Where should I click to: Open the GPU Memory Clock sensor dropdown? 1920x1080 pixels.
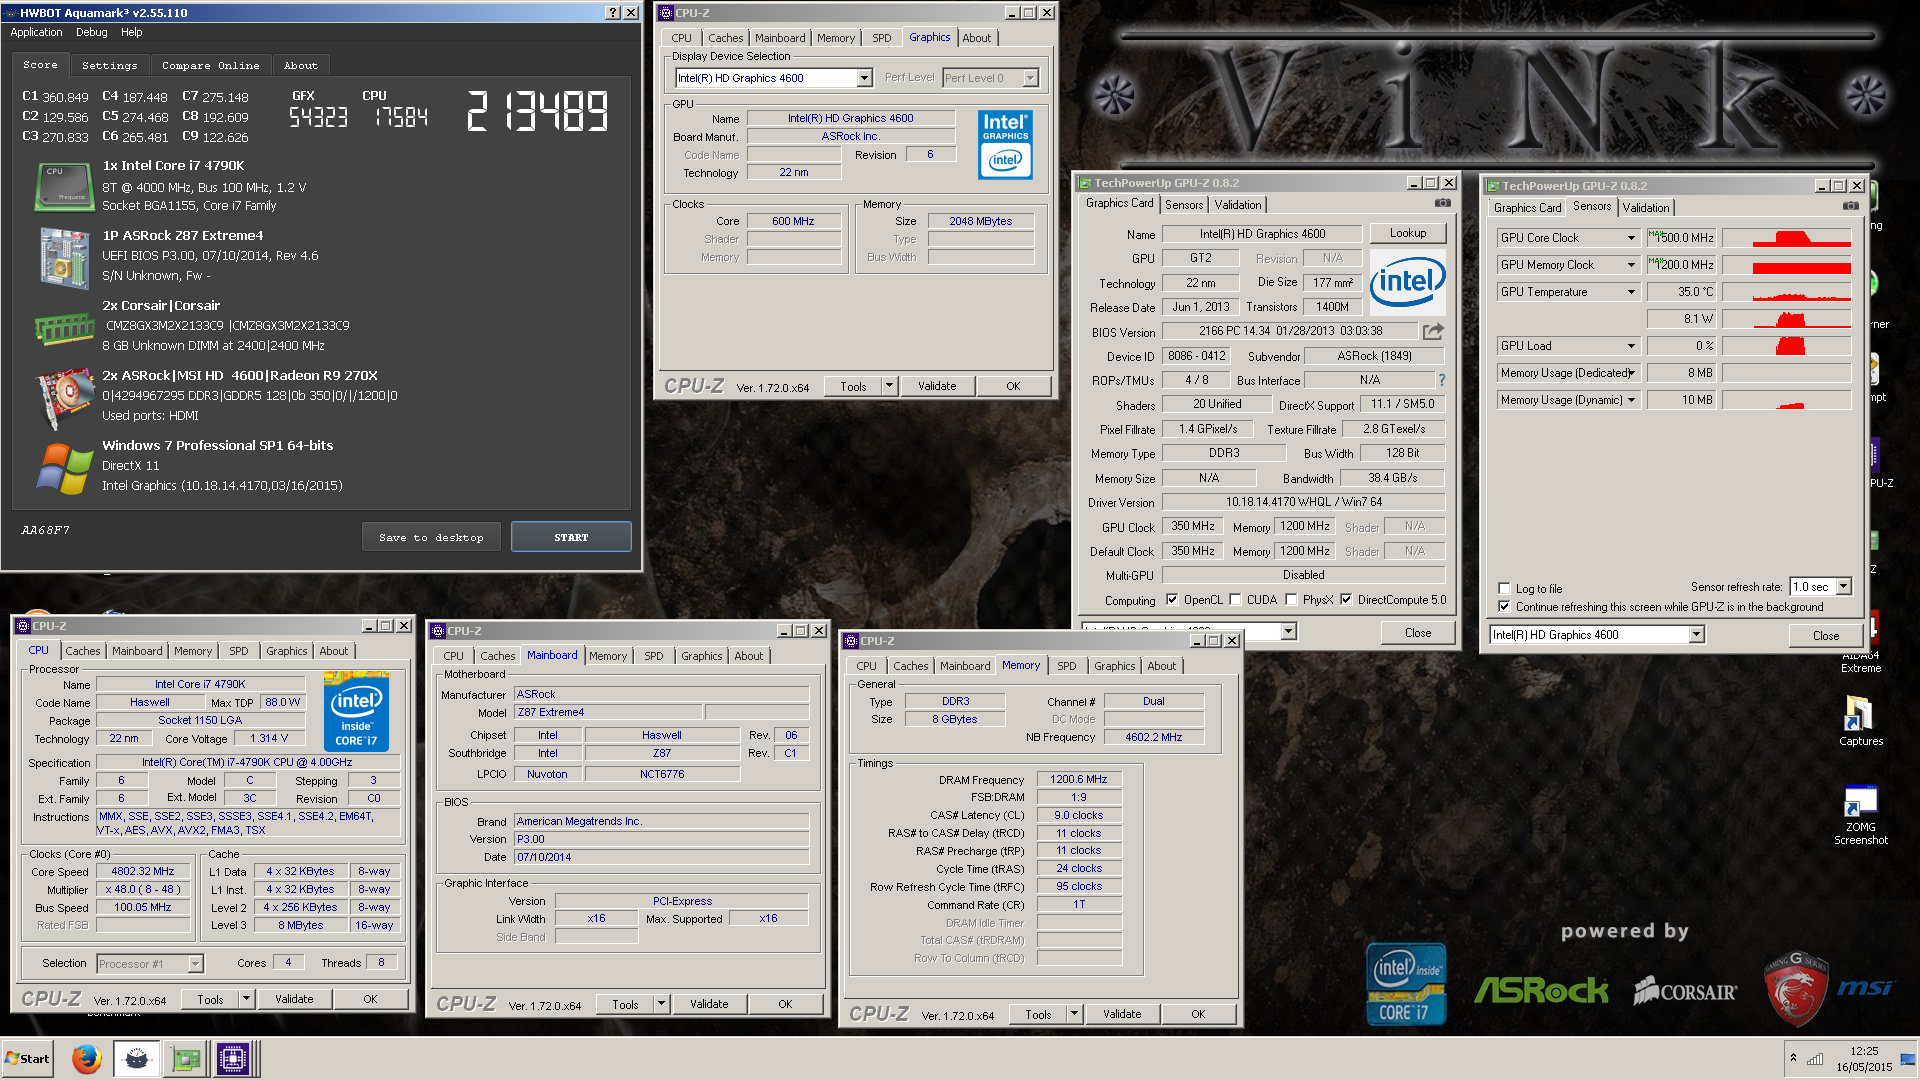(x=1631, y=265)
